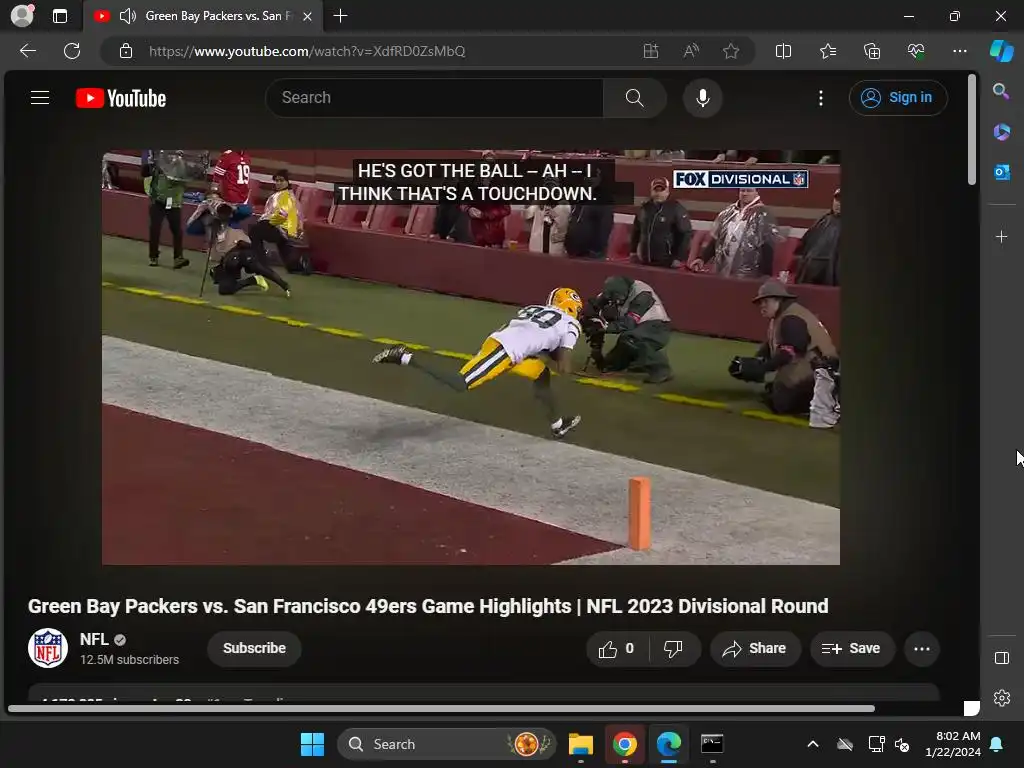The height and width of the screenshot is (768, 1024).
Task: Share the highlights video
Action: 754,648
